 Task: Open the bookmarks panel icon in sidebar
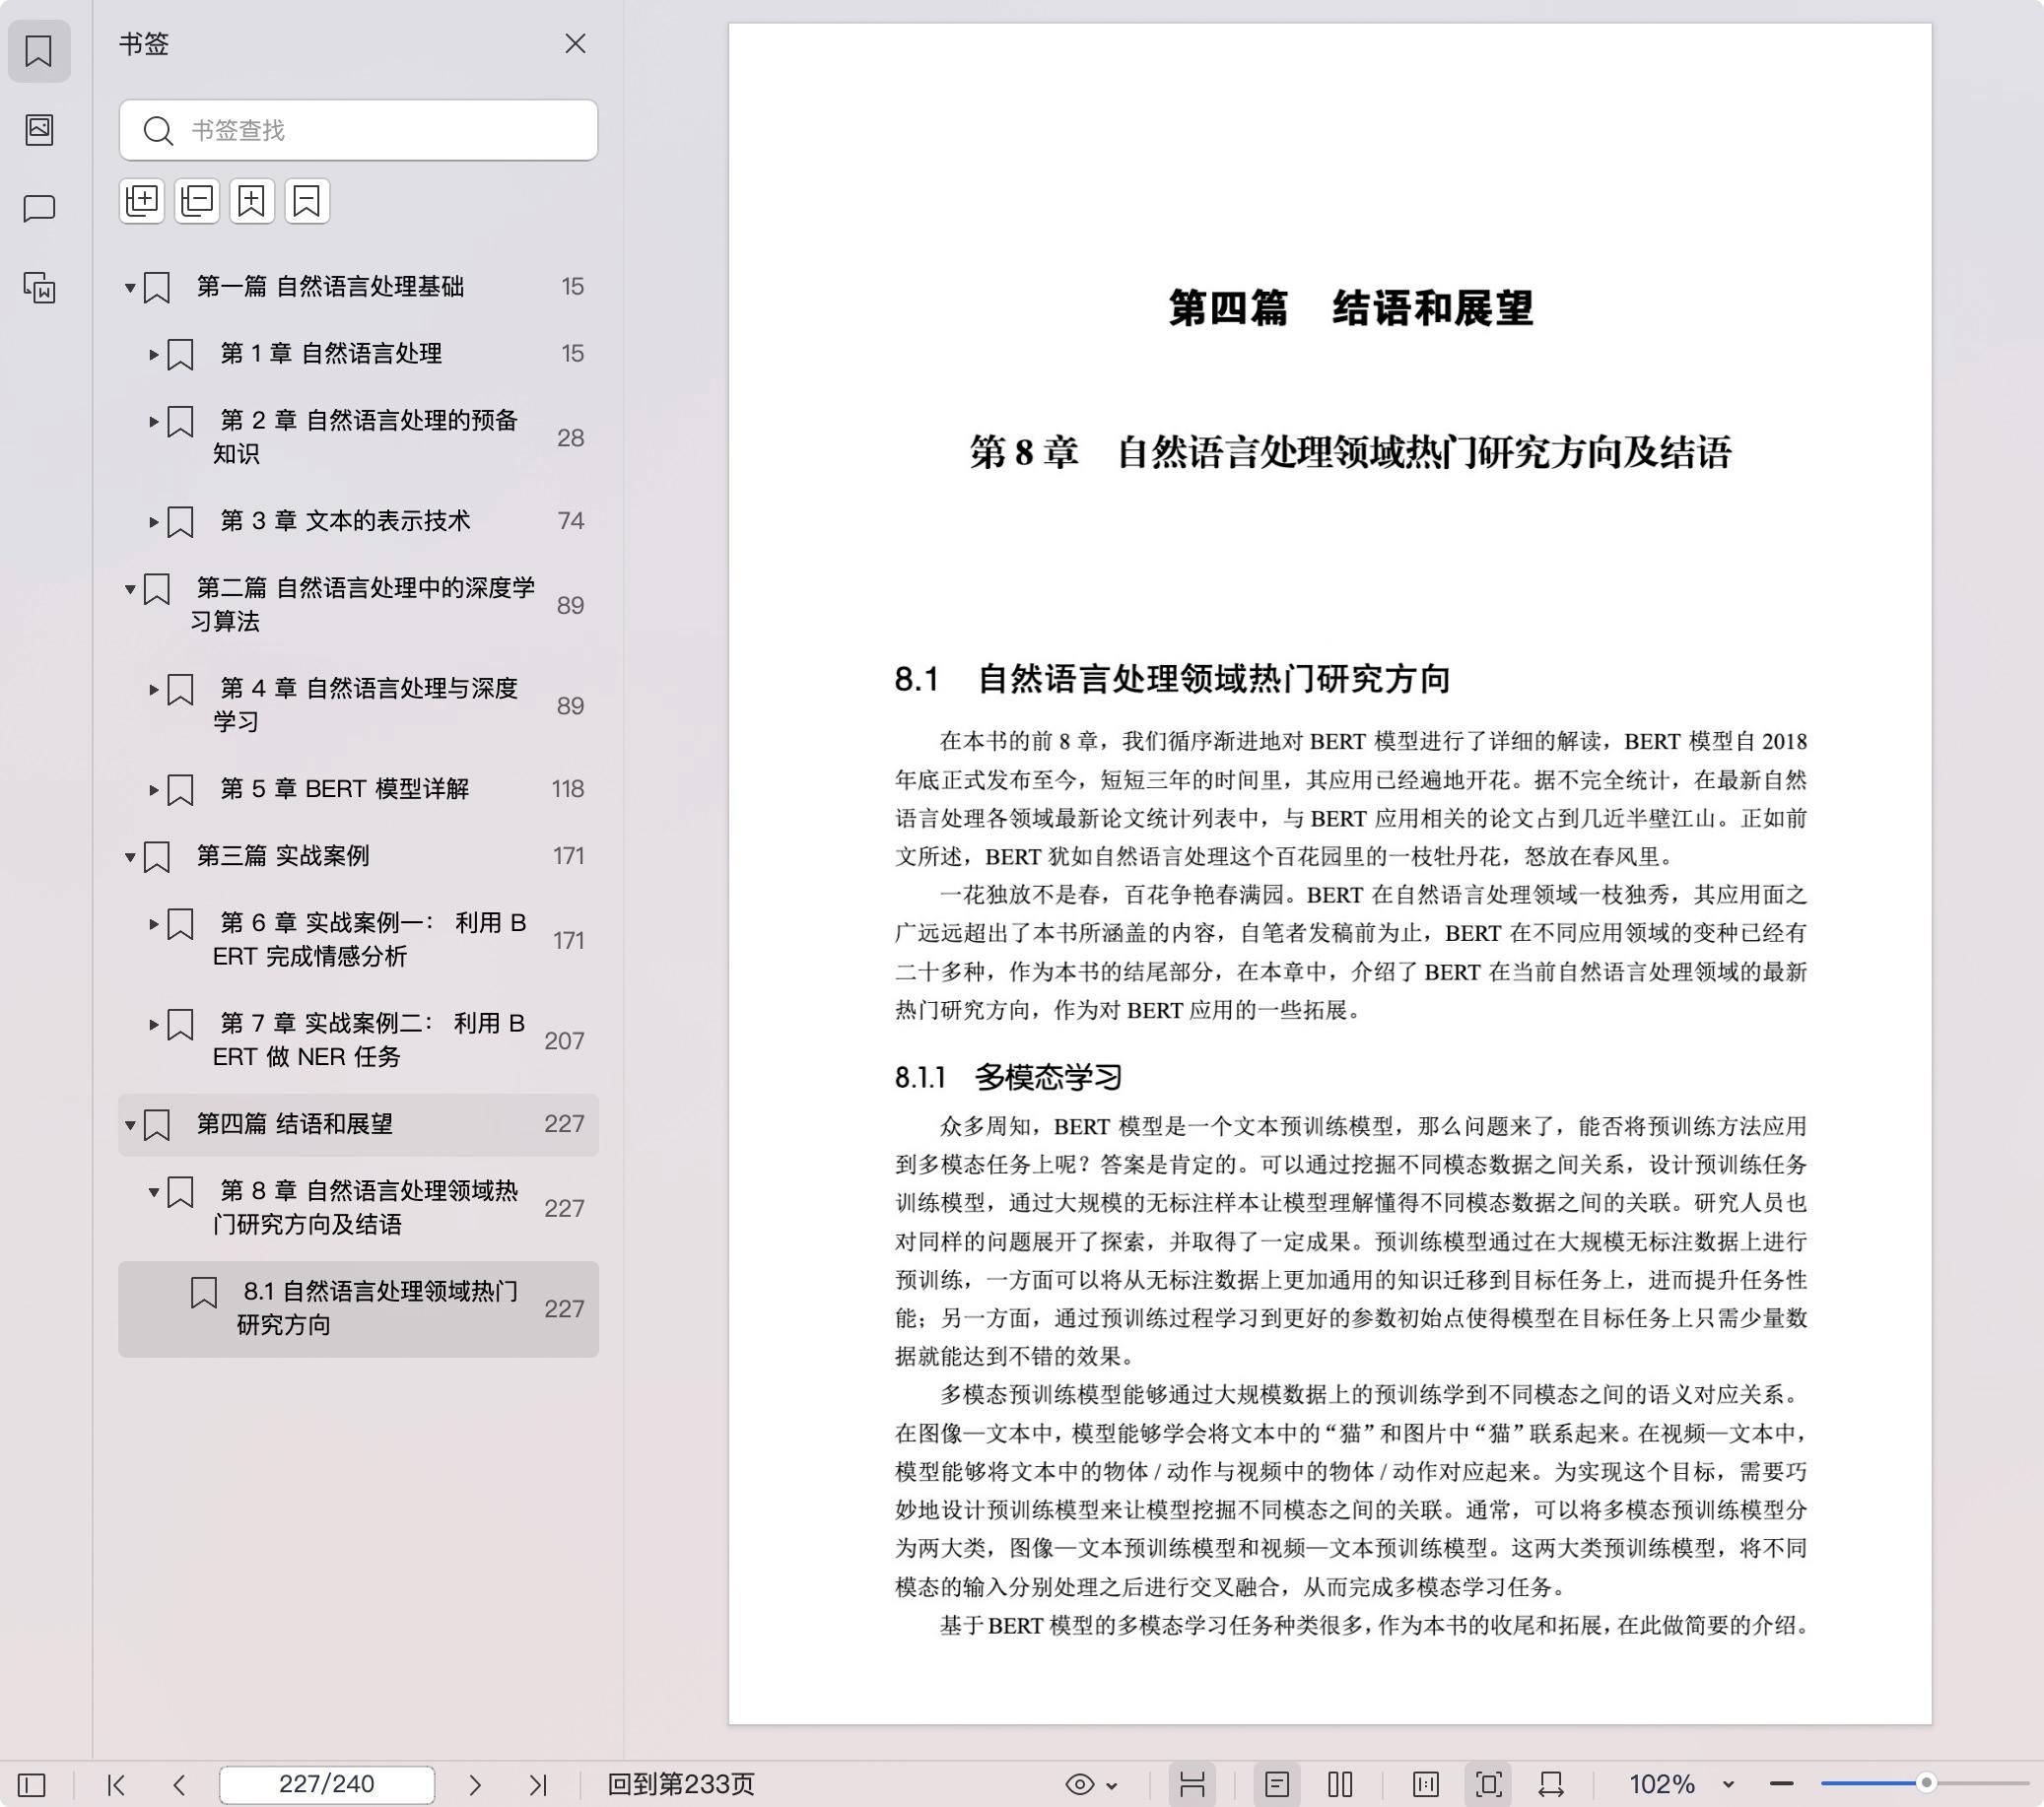[39, 51]
